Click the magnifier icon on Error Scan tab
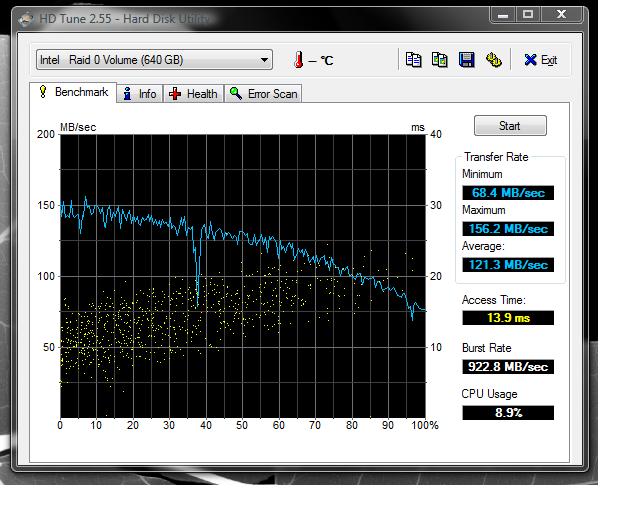The width and height of the screenshot is (640, 512). tap(236, 93)
